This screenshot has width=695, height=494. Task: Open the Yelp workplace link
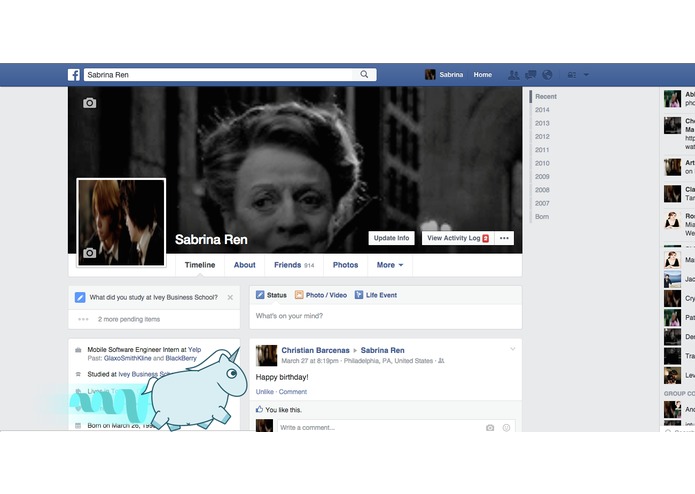(195, 350)
